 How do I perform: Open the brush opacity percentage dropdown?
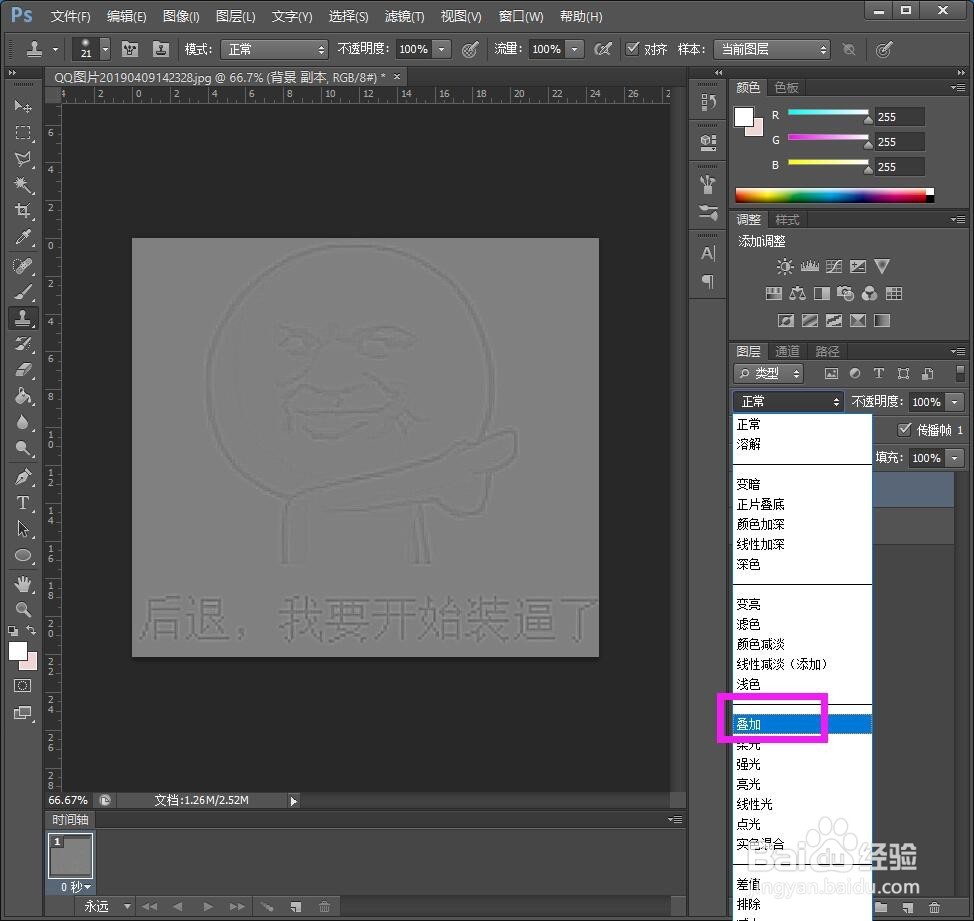[x=442, y=49]
